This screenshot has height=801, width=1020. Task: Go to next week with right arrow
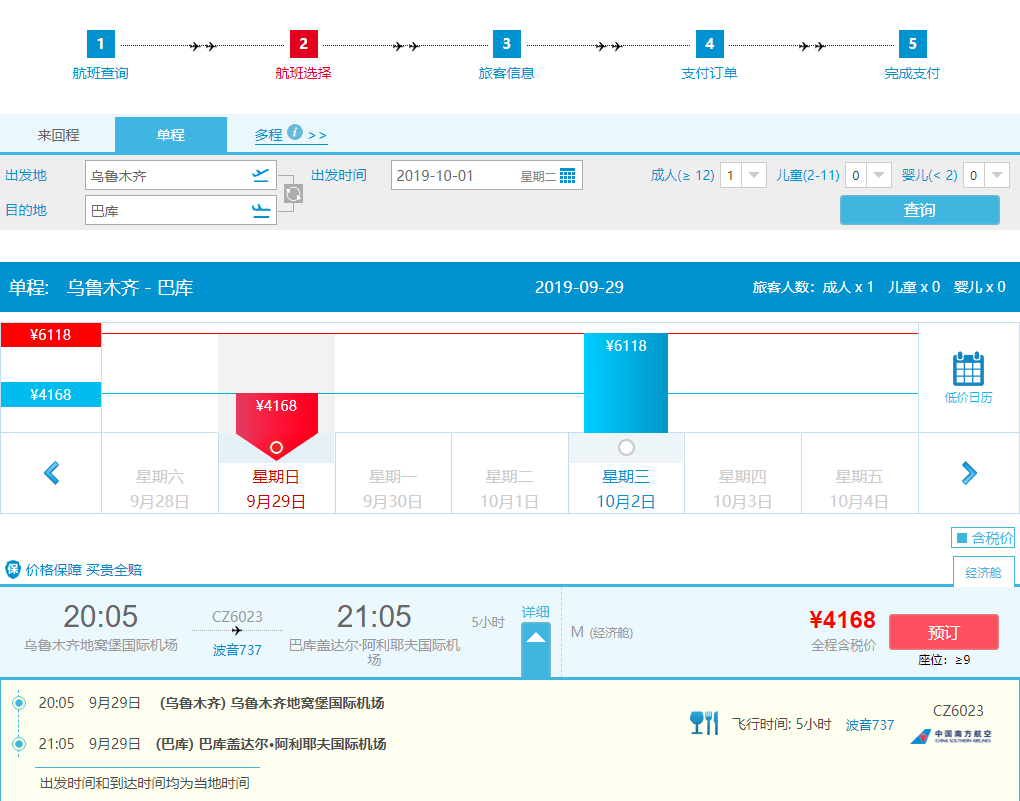(x=968, y=473)
